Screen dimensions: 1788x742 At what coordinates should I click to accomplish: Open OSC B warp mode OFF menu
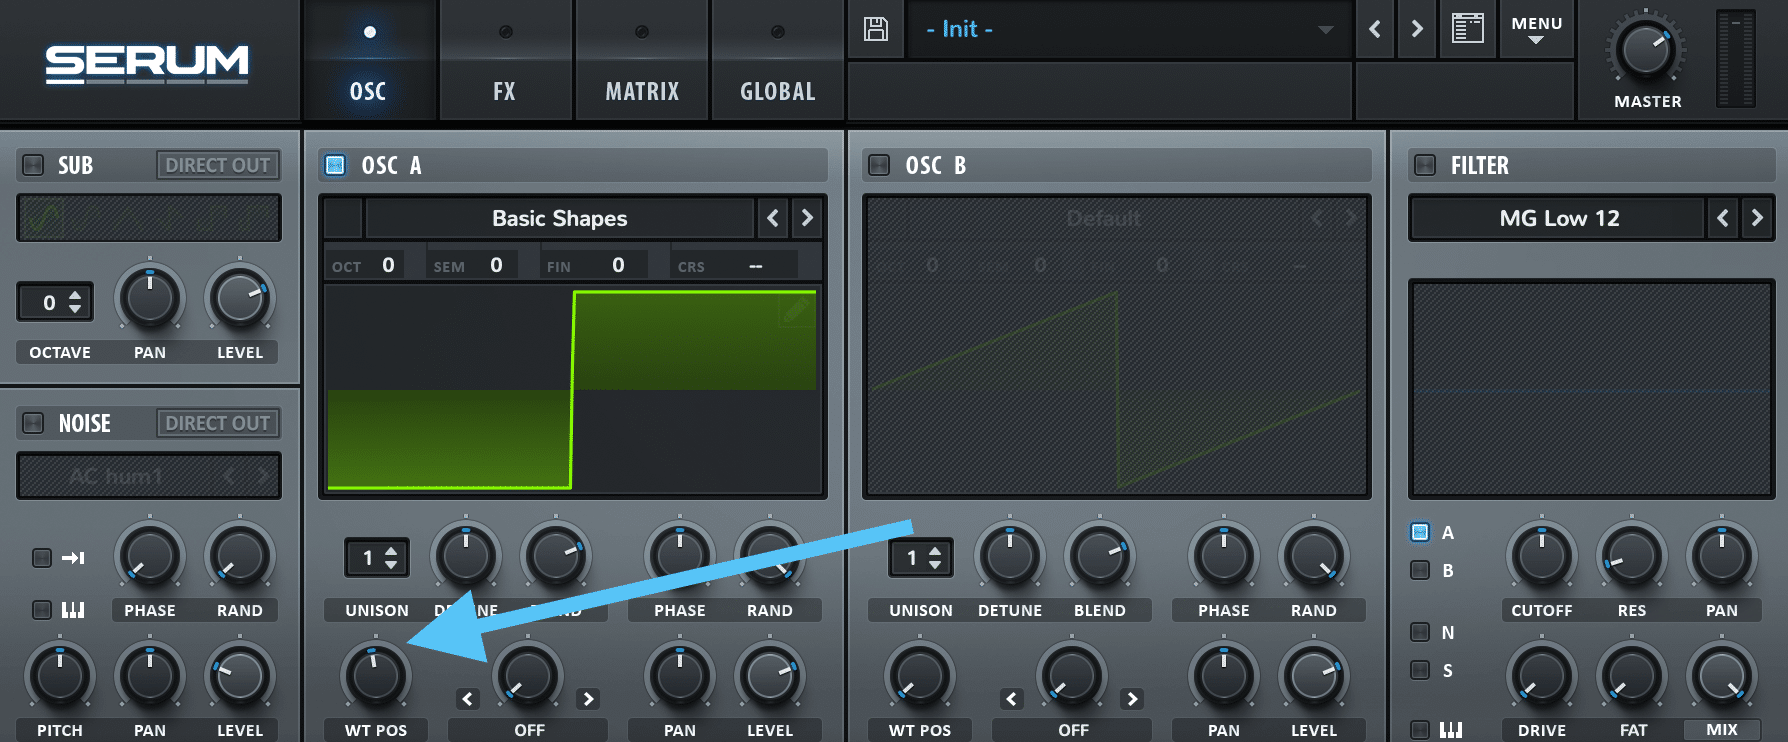pyautogui.click(x=1073, y=730)
